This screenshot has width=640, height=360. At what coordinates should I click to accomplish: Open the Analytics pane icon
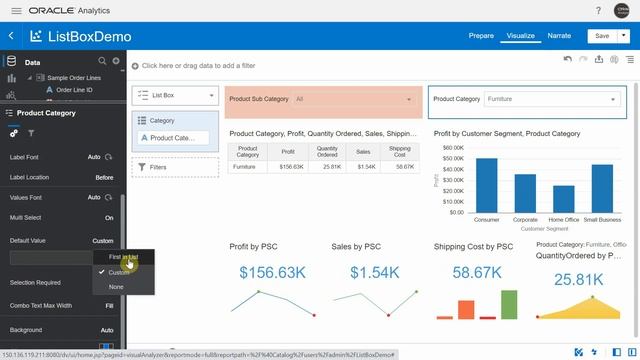11,95
